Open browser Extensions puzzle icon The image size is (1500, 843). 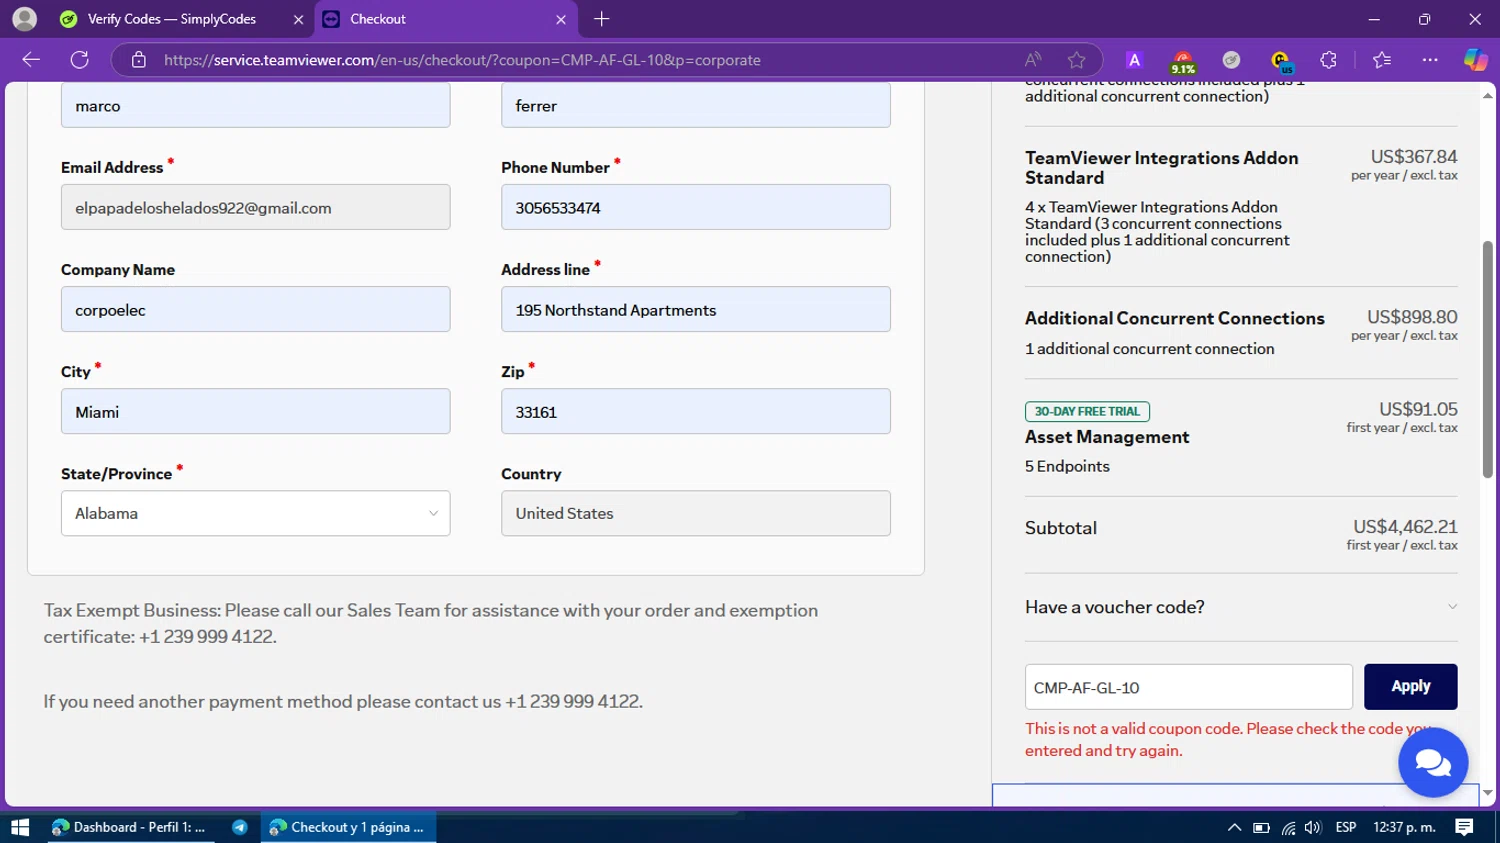[1329, 60]
